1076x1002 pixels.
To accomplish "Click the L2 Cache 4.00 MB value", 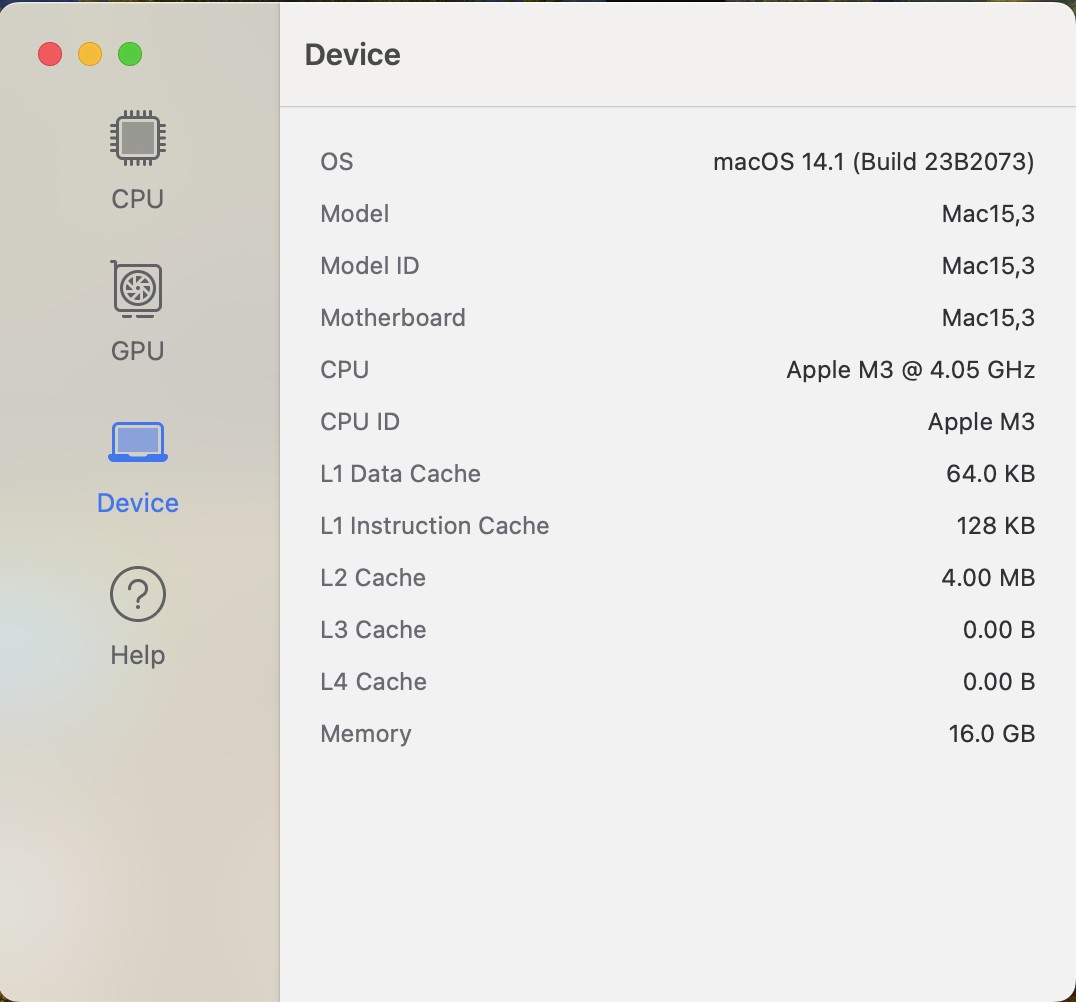I will coord(989,578).
